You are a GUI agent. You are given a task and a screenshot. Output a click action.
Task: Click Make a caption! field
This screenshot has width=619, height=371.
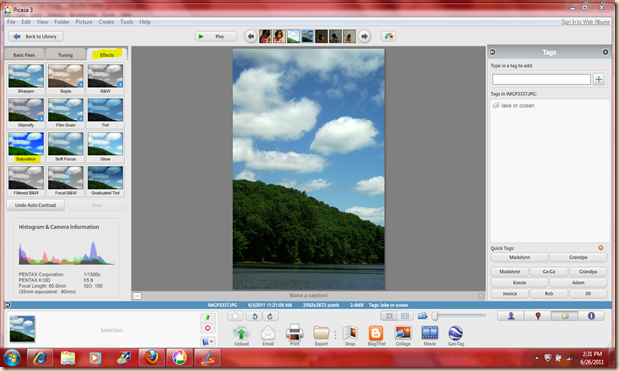[309, 296]
